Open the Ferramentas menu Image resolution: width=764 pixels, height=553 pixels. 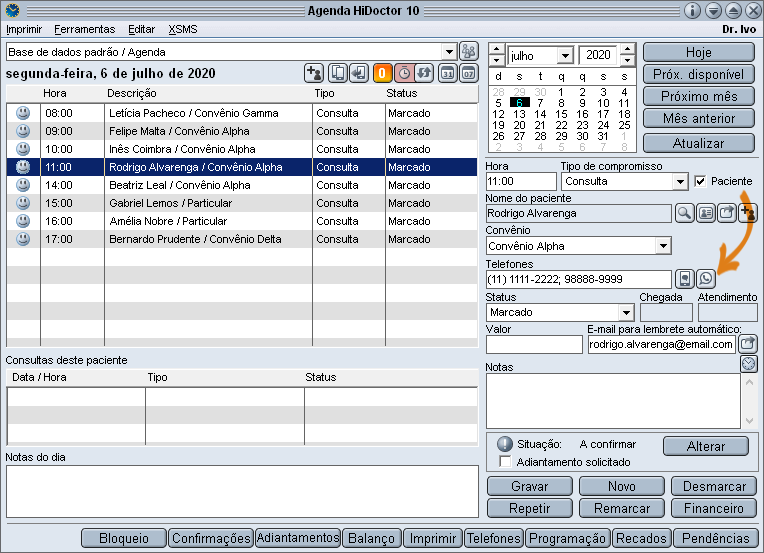(x=85, y=29)
